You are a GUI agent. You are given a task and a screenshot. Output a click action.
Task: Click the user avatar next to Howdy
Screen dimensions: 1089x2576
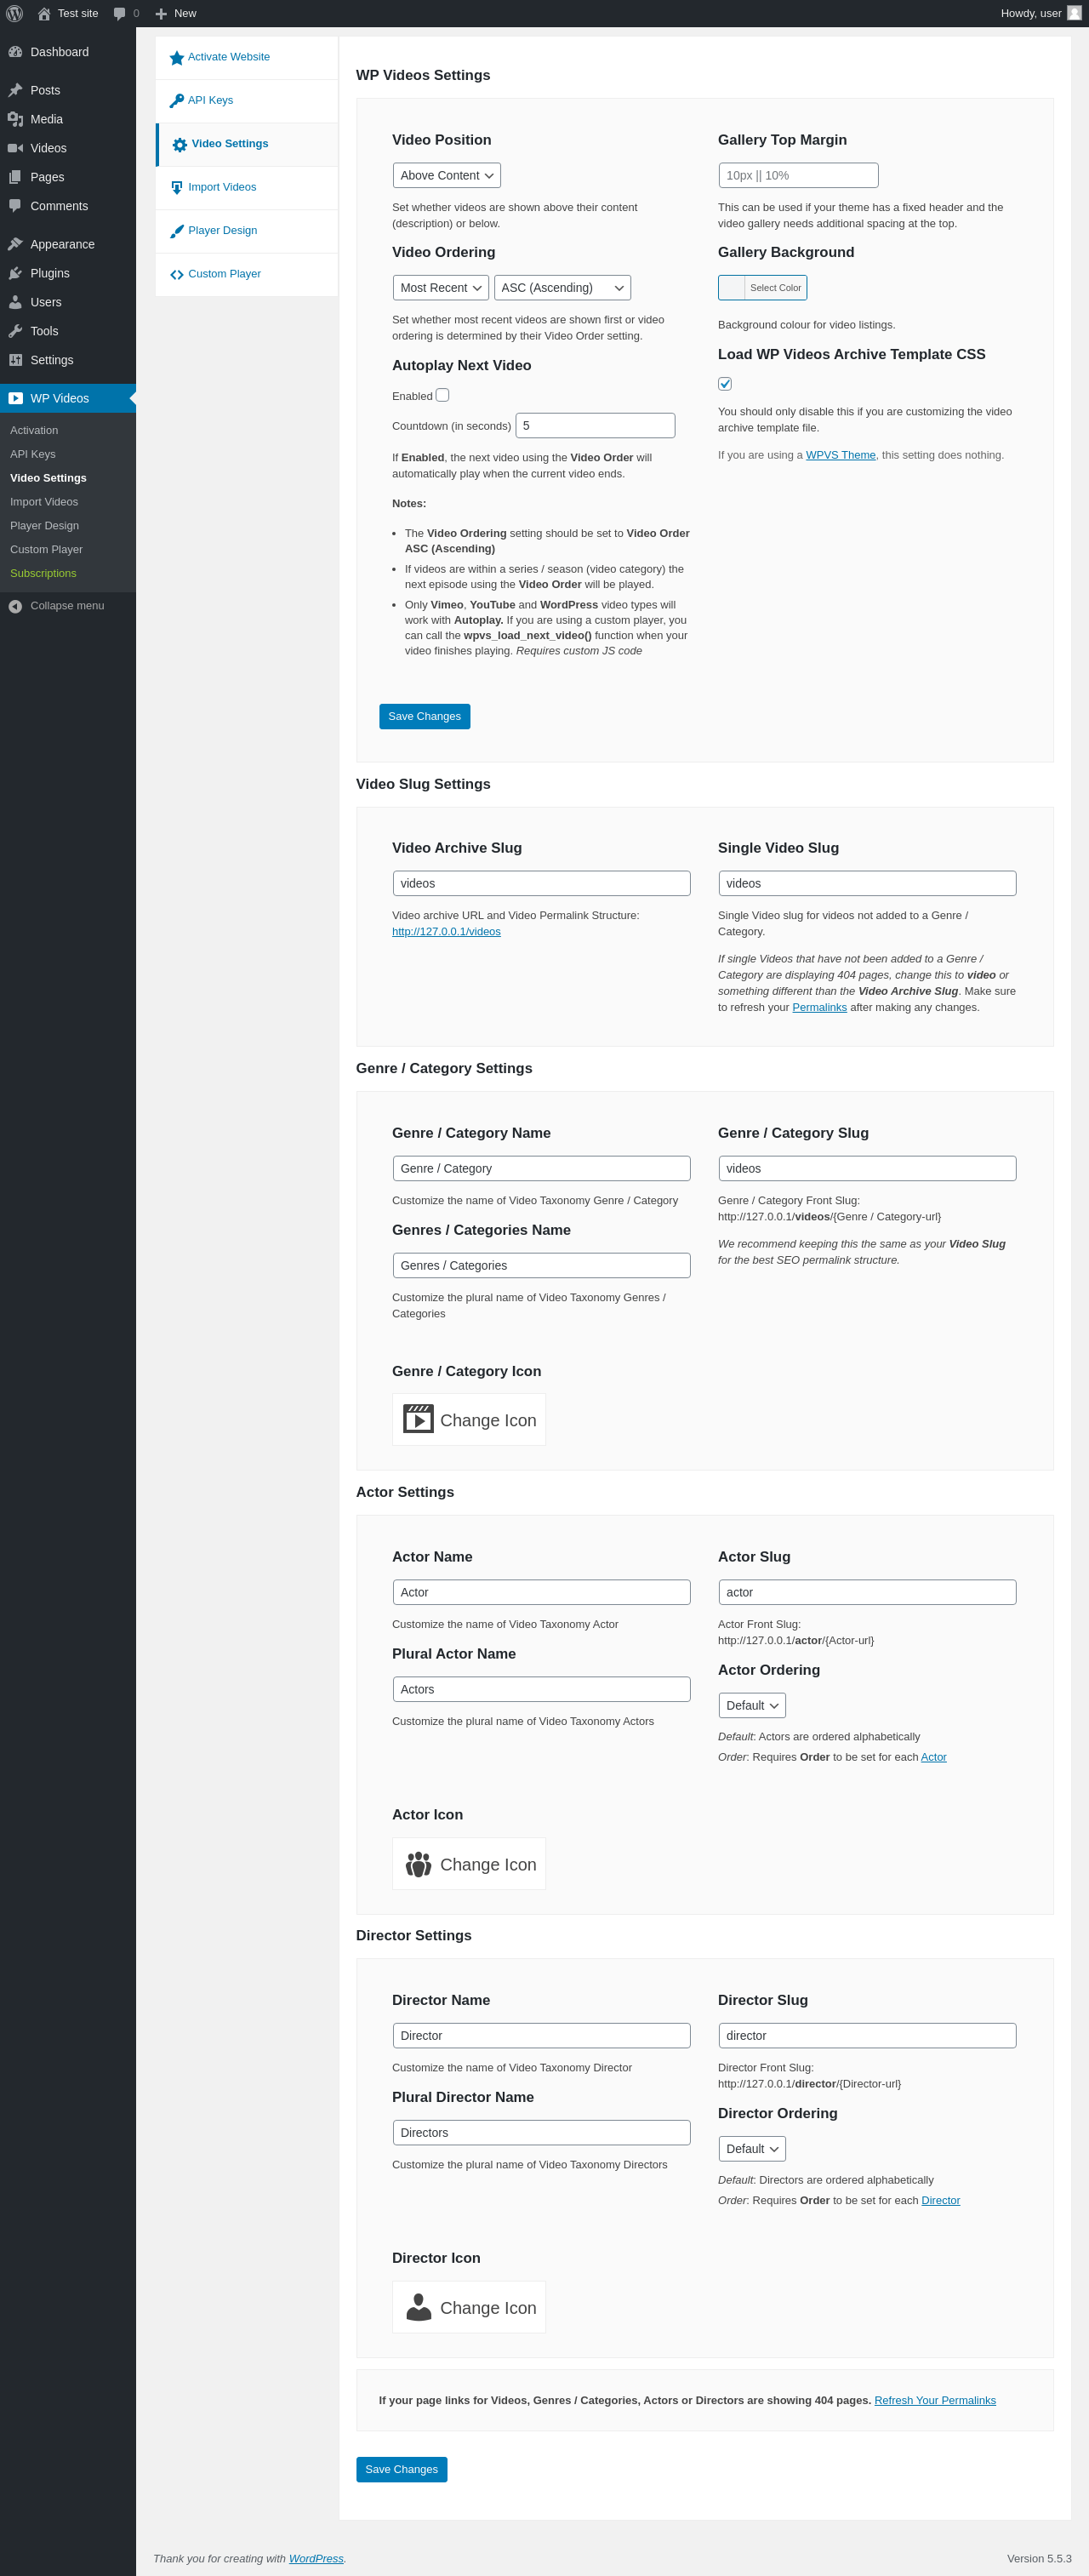[x=1074, y=13]
